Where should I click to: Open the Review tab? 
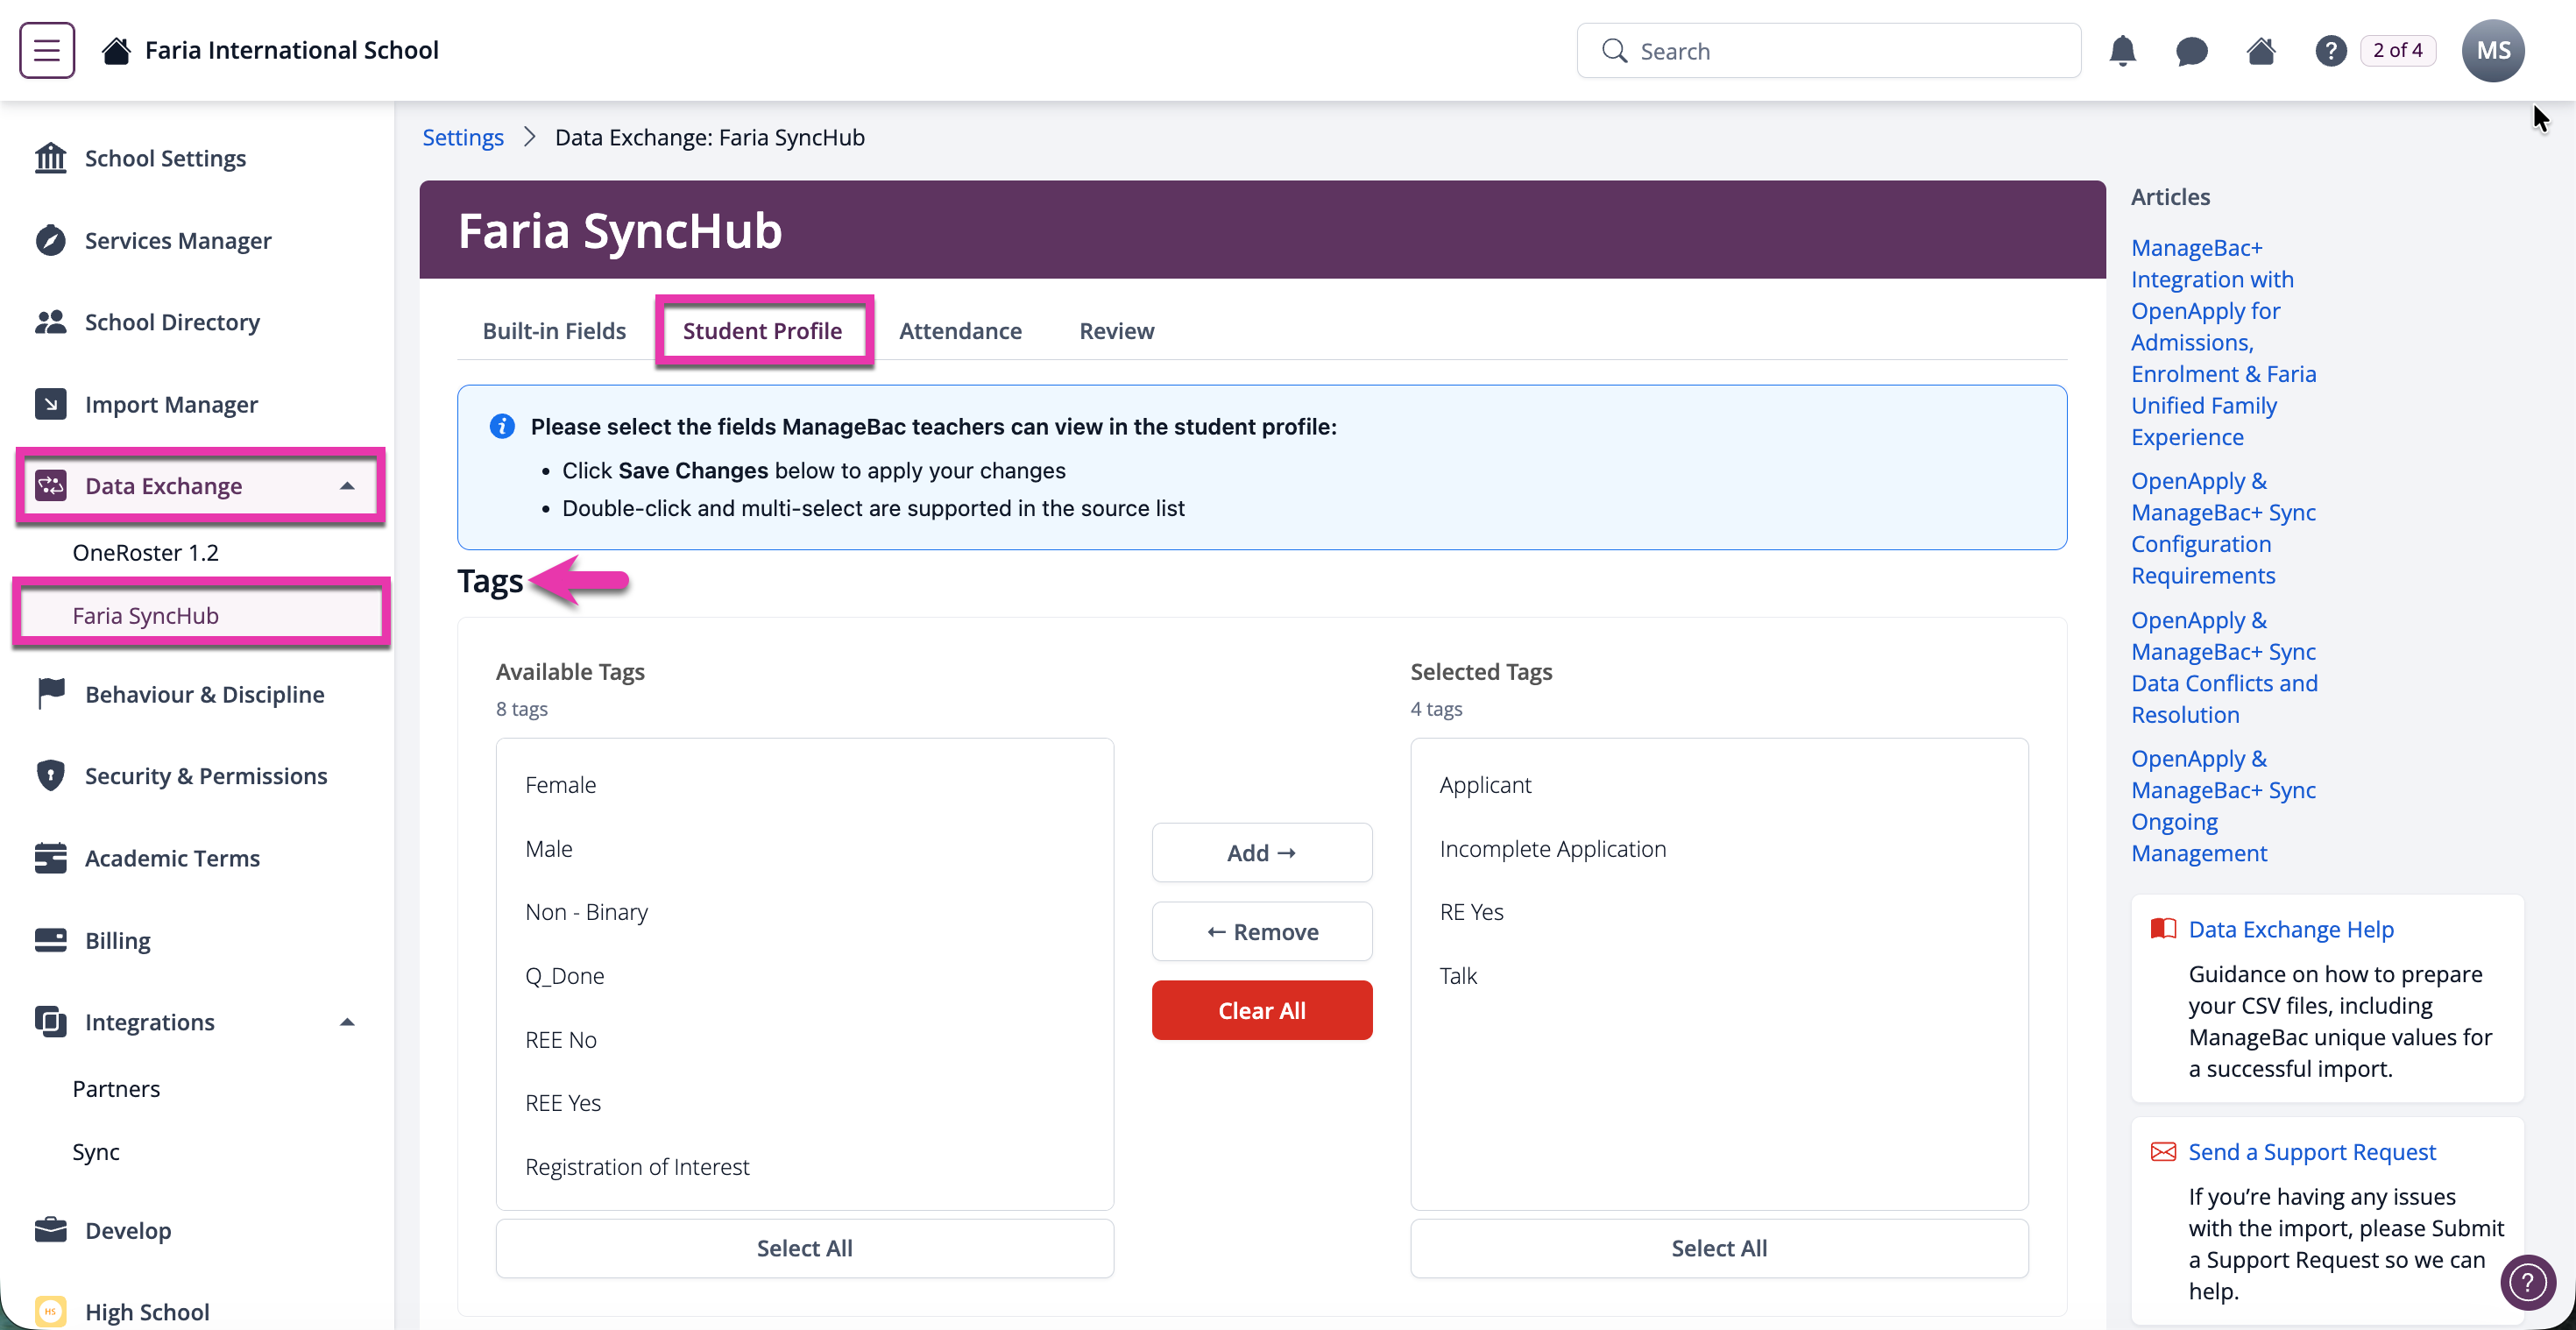click(x=1116, y=331)
